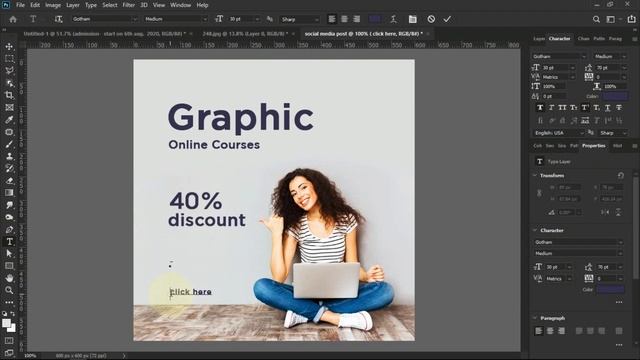This screenshot has width=640, height=360.
Task: Select the Crop tool
Action: (x=9, y=95)
